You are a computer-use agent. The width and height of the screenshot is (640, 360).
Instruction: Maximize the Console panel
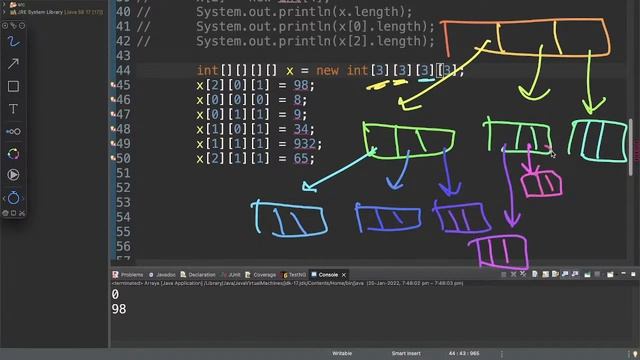633,274
